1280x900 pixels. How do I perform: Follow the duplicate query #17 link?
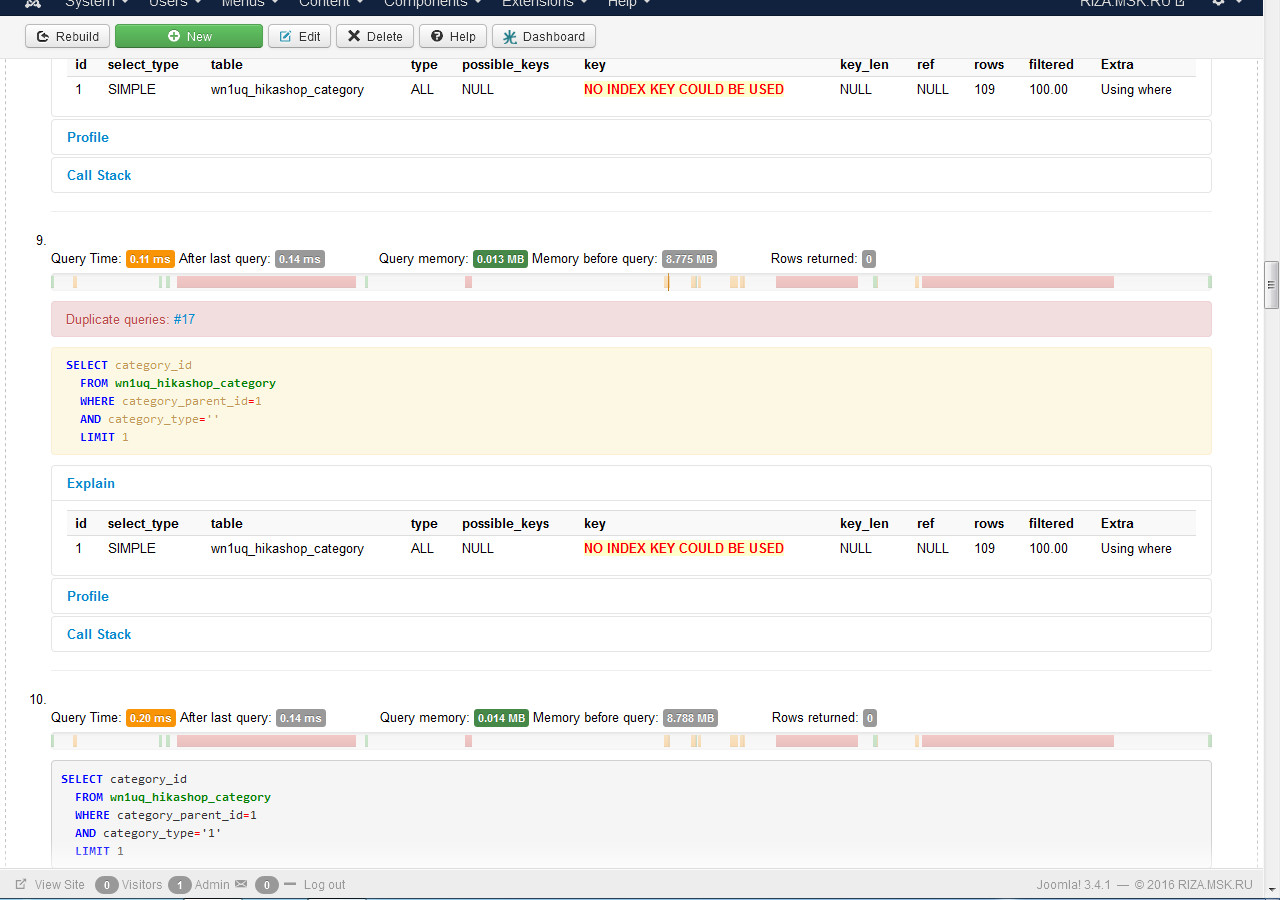pos(184,319)
